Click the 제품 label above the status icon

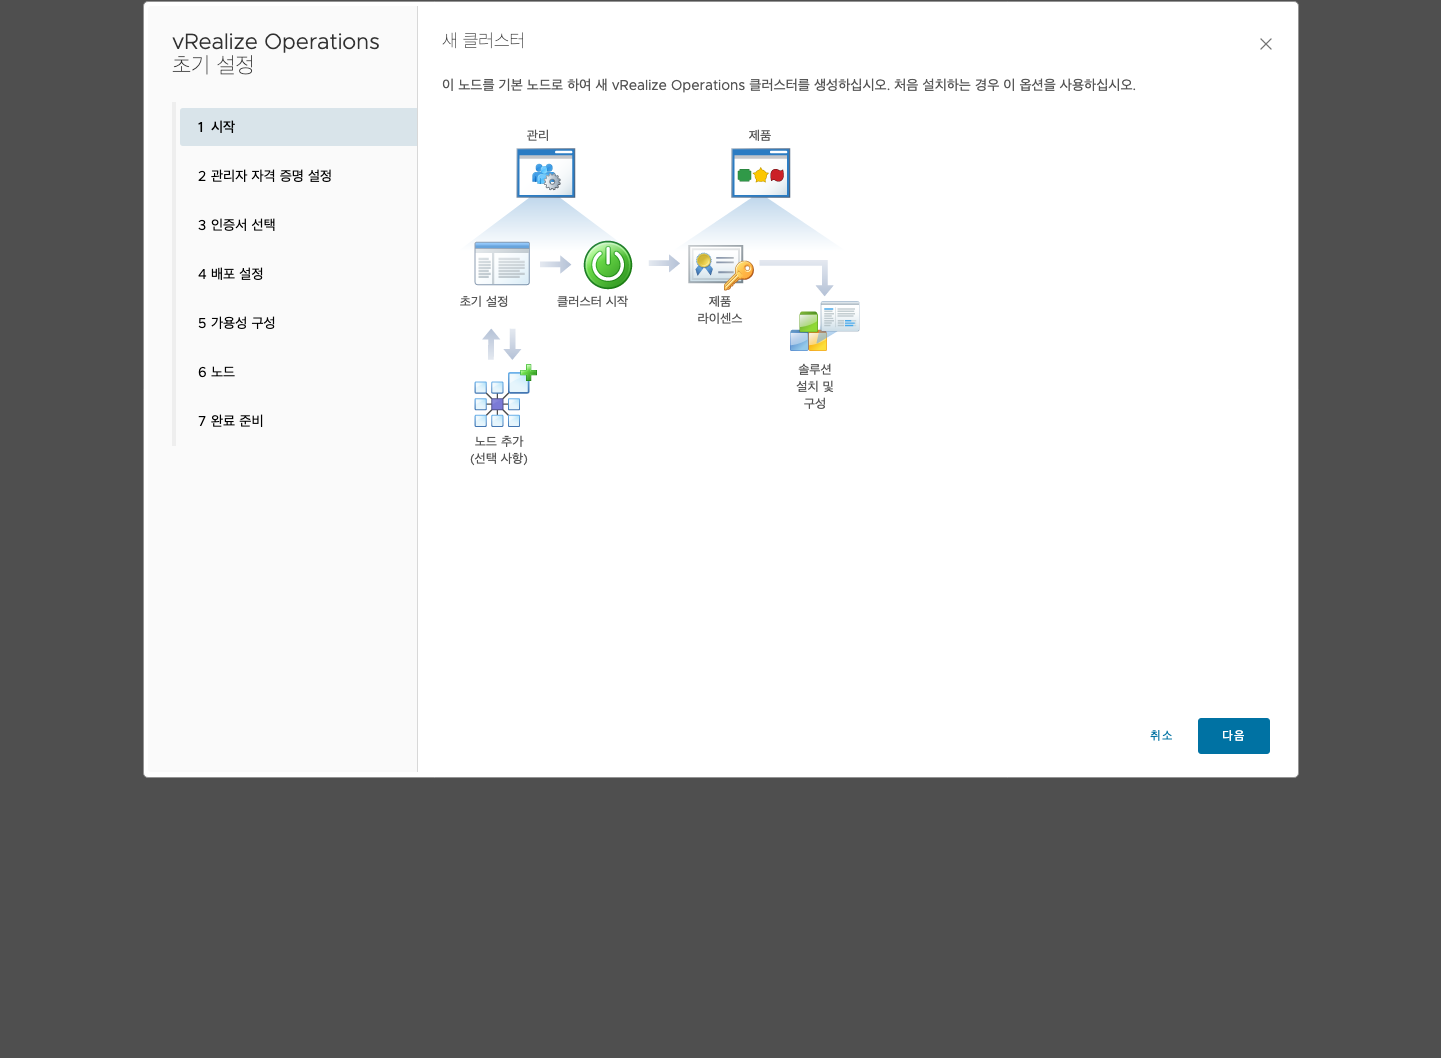click(x=760, y=135)
